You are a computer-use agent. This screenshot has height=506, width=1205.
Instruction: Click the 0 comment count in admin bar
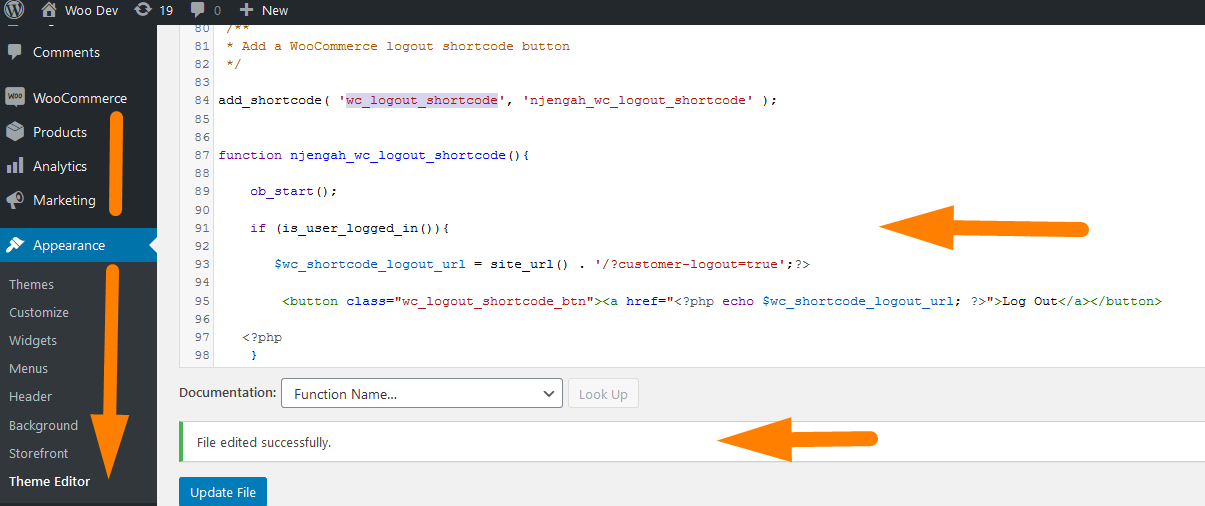[217, 10]
